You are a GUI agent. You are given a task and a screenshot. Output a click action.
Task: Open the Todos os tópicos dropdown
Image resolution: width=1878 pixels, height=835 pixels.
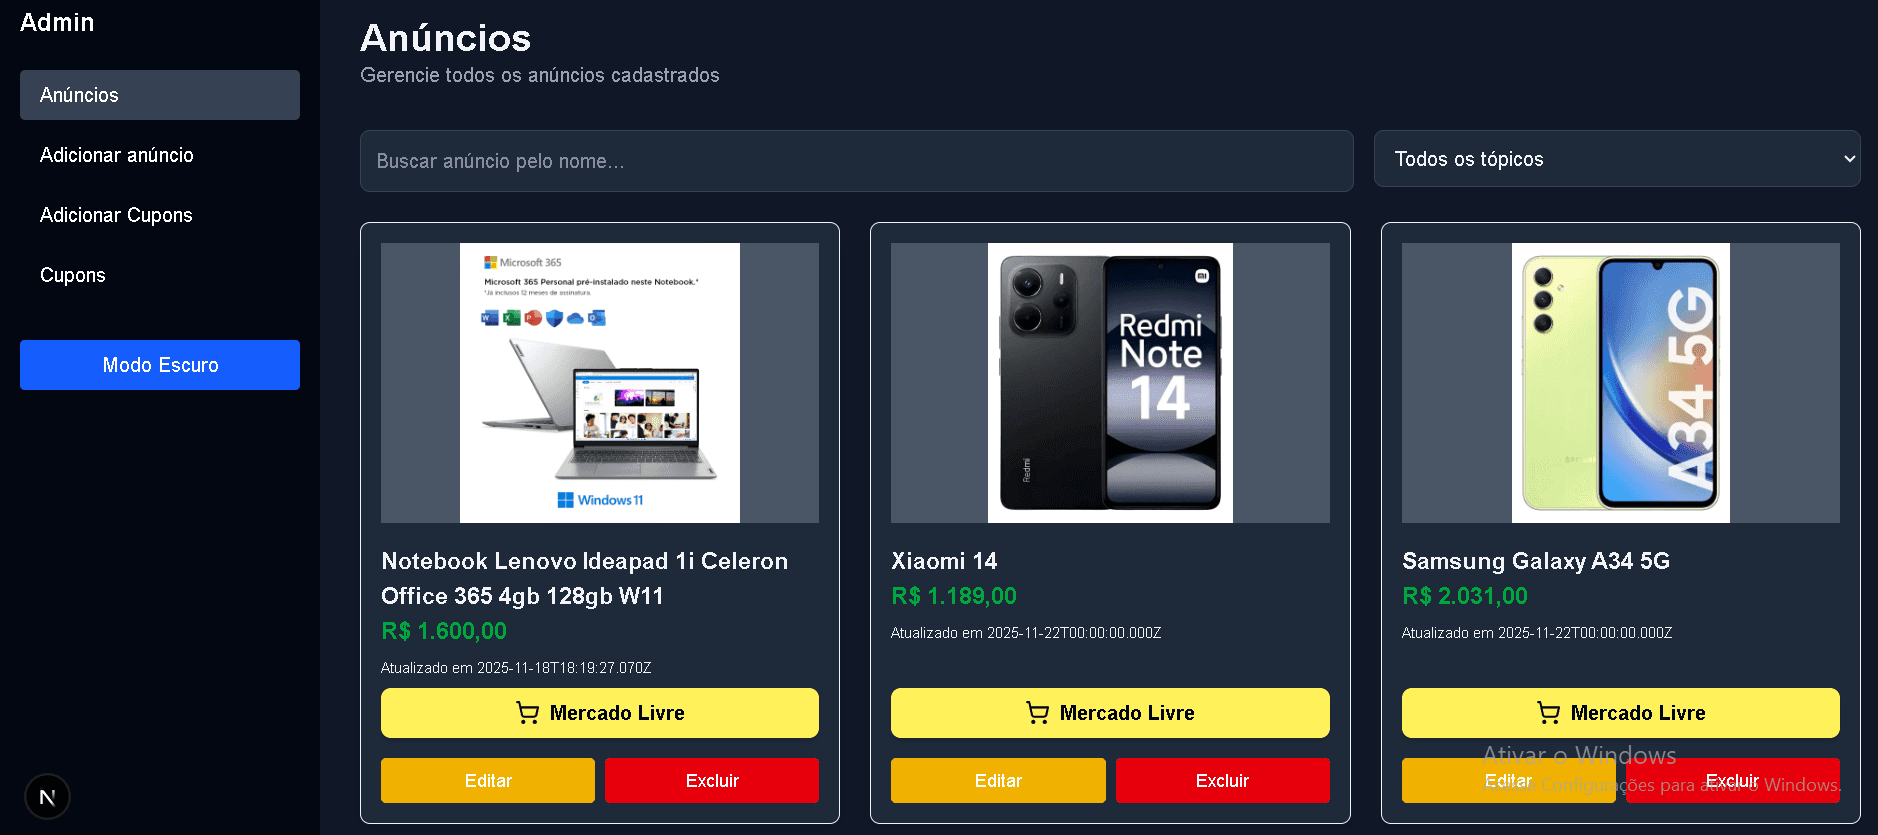tap(1616, 159)
